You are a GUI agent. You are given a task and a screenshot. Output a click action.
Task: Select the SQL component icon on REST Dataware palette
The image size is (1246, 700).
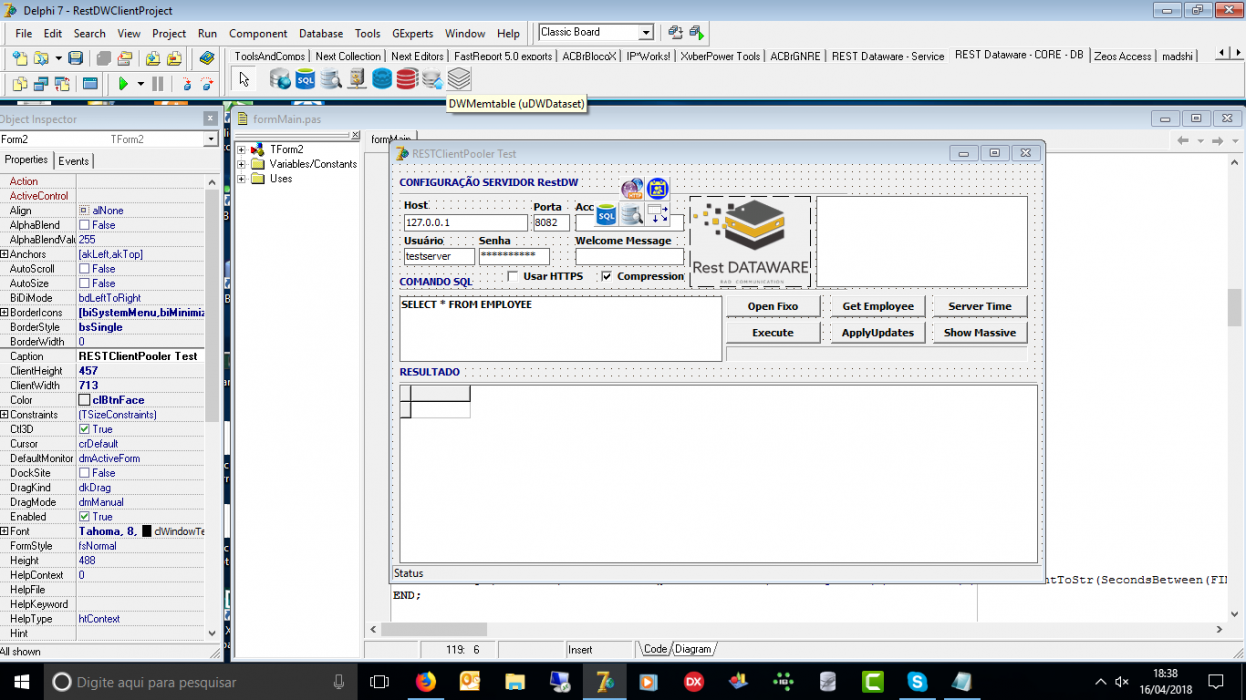(306, 78)
